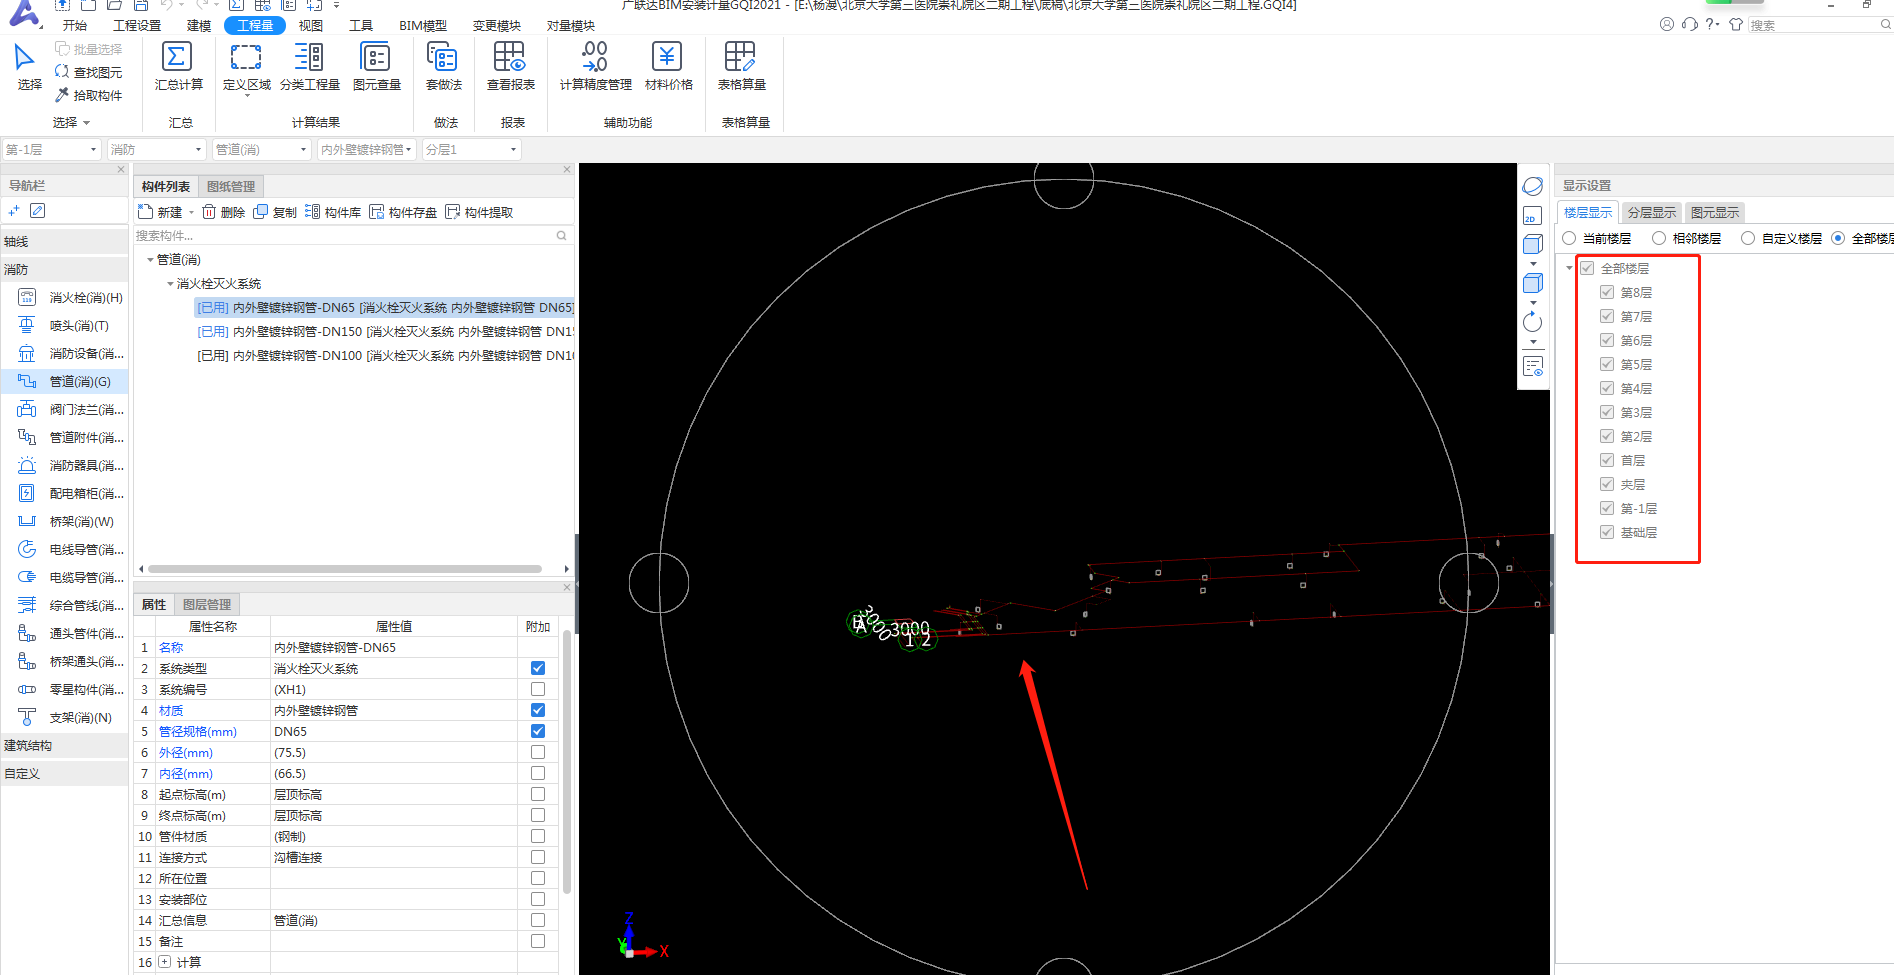The width and height of the screenshot is (1894, 975).
Task: Collapse the 消火栓灭火系统 tree node
Action: [170, 284]
